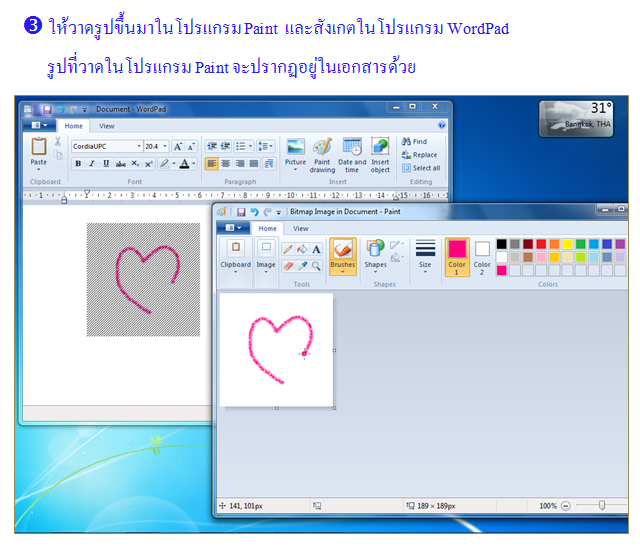Screen dimensions: 640x549
Task: Open WordPad Home tab
Action: click(x=73, y=126)
